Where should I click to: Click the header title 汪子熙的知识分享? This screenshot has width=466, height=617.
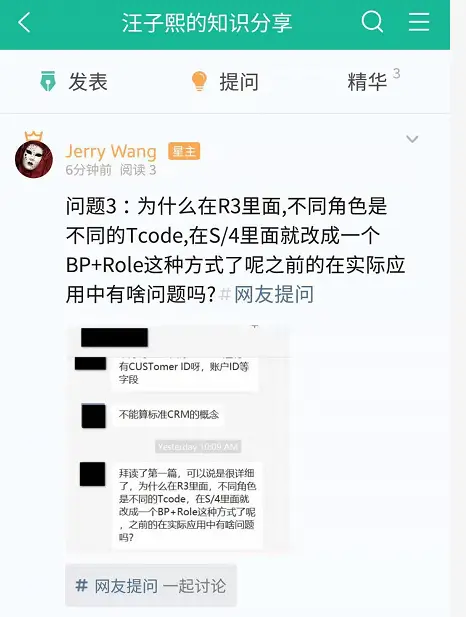[x=207, y=22]
